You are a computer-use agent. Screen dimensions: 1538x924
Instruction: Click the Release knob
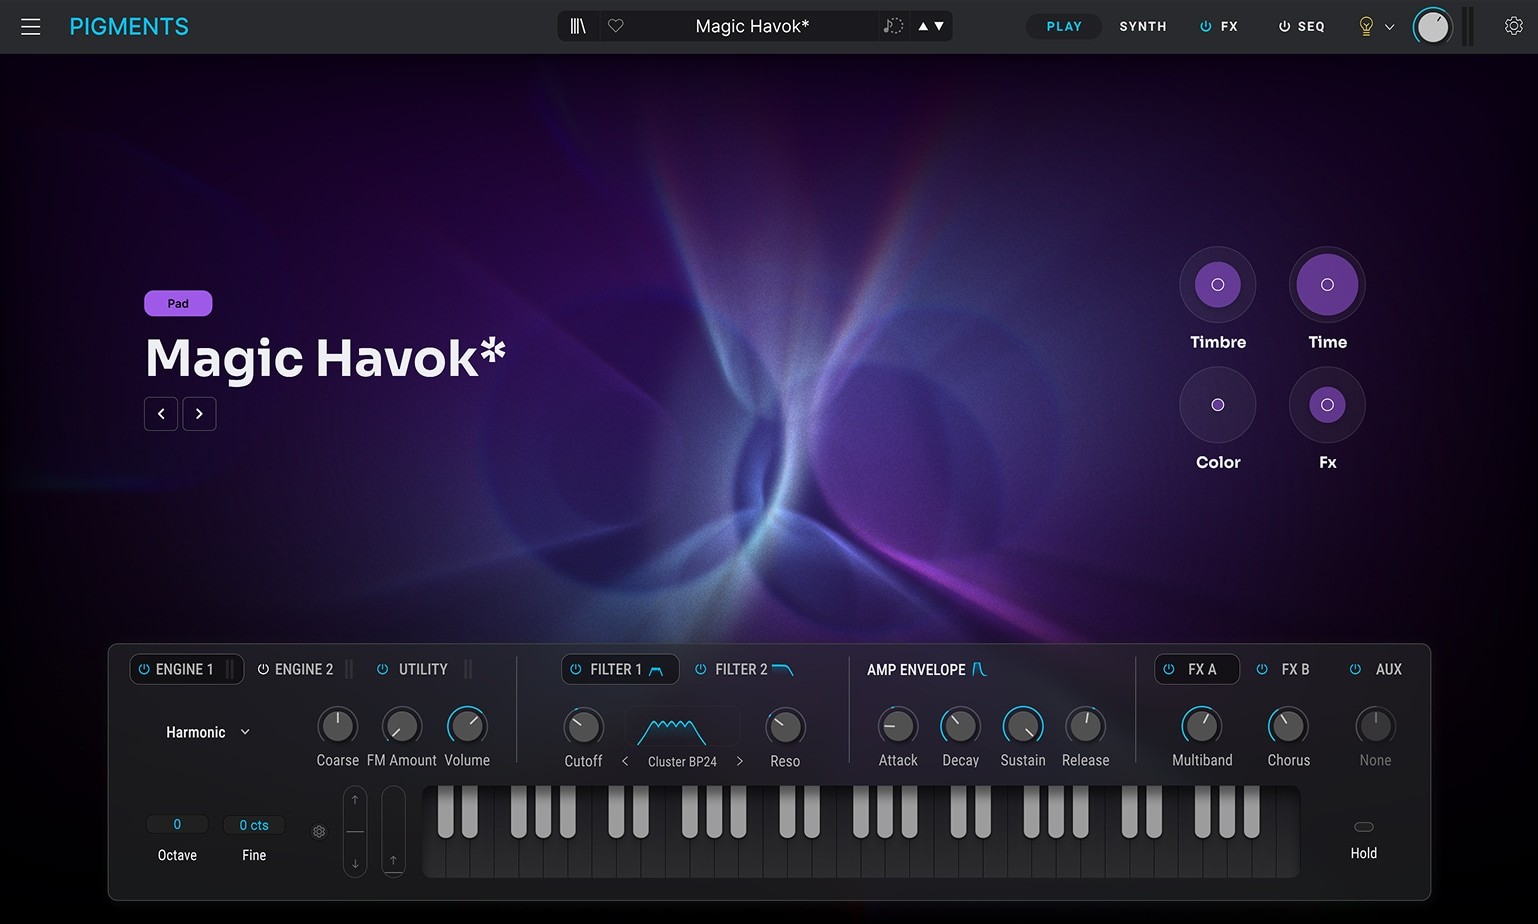click(x=1085, y=726)
